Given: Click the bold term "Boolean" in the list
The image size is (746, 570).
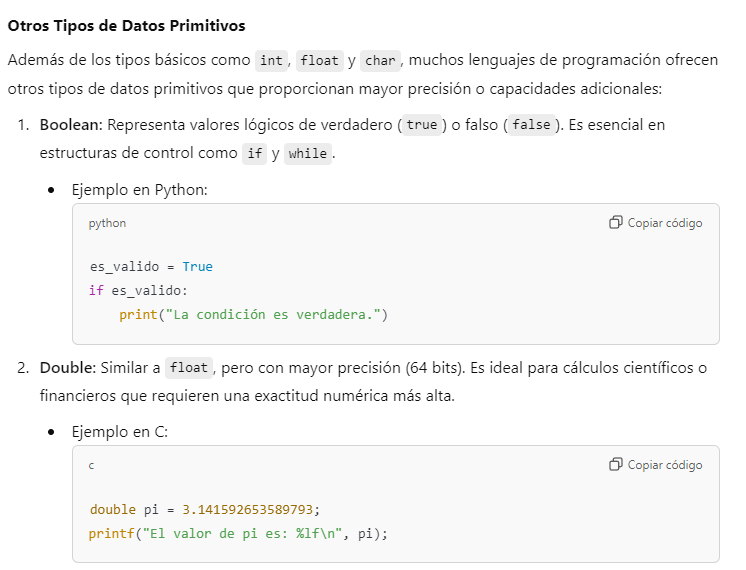Looking at the screenshot, I should 70,125.
